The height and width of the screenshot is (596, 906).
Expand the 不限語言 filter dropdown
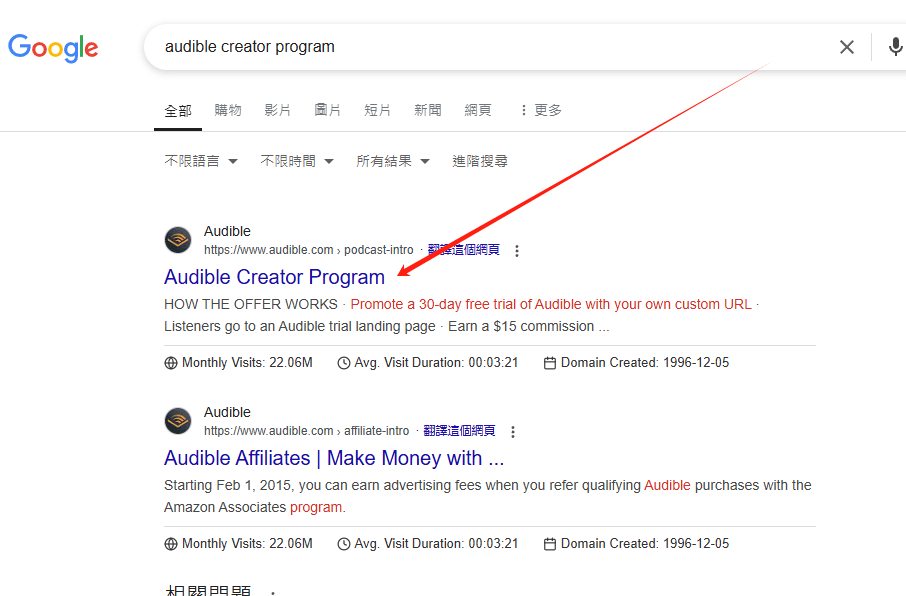pyautogui.click(x=201, y=161)
